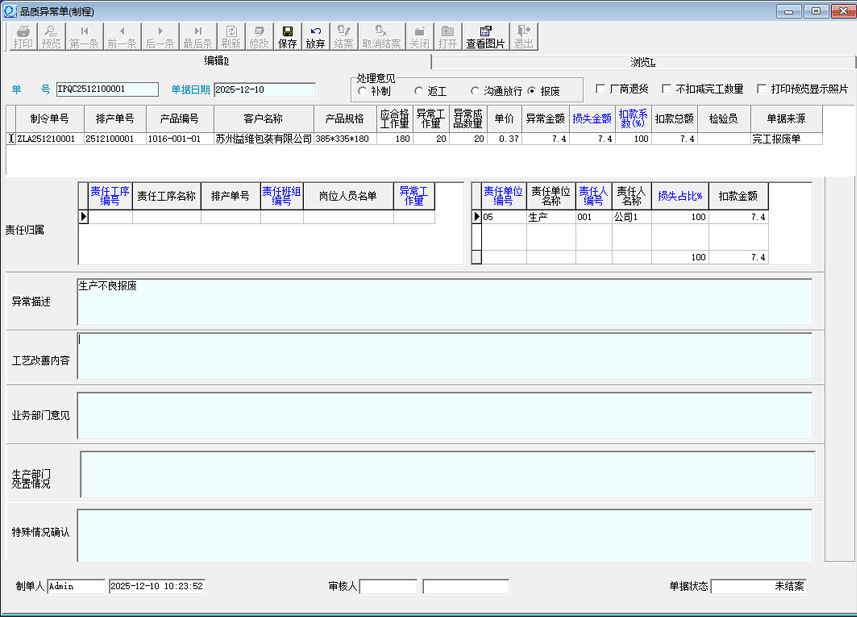Switch to the 编辑D tab
This screenshot has height=617, width=857.
coord(217,62)
